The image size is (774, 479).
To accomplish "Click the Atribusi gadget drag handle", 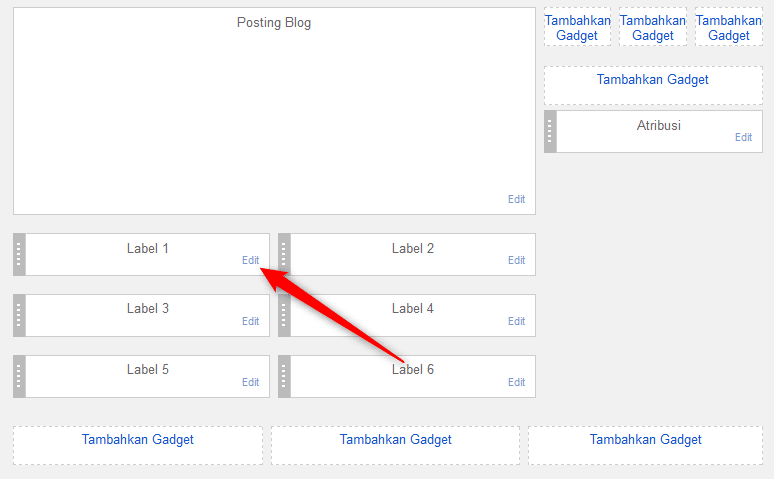I will tap(550, 131).
